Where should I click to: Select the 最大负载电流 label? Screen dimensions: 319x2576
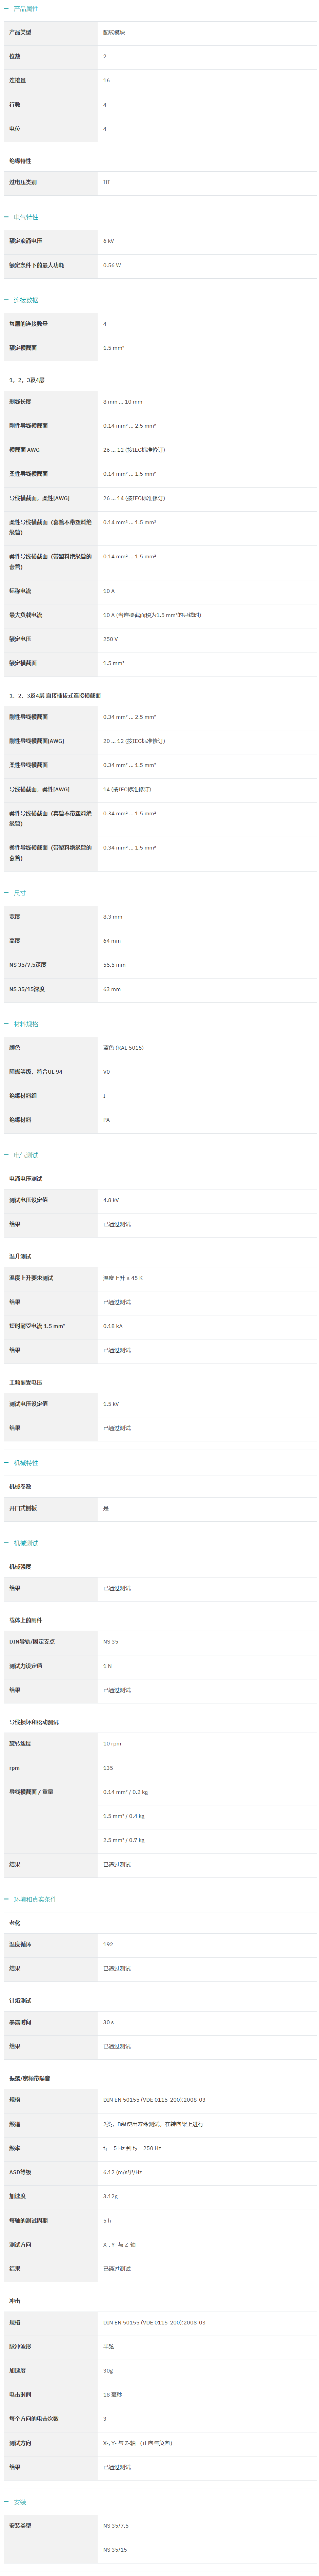(x=26, y=615)
